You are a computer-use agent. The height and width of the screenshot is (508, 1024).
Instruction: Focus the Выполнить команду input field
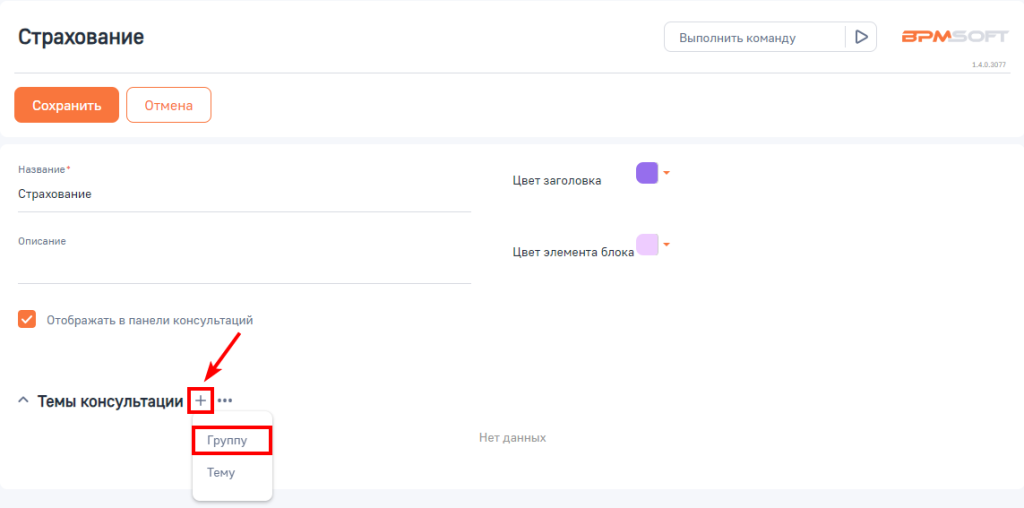pyautogui.click(x=755, y=37)
